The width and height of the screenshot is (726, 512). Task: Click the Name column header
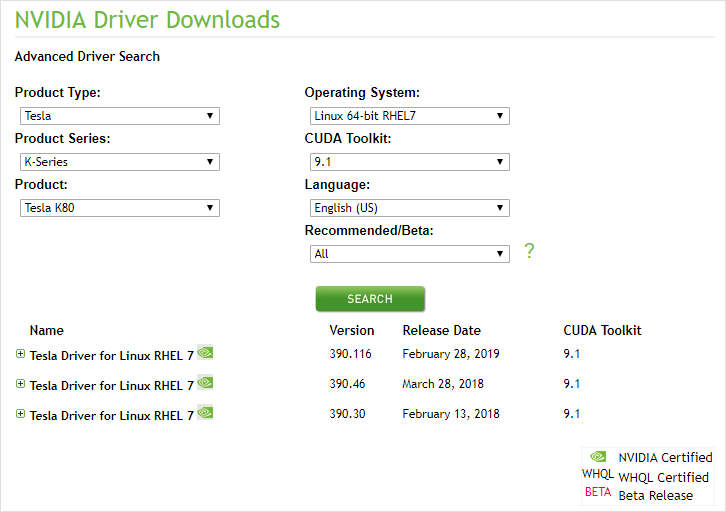(x=46, y=330)
